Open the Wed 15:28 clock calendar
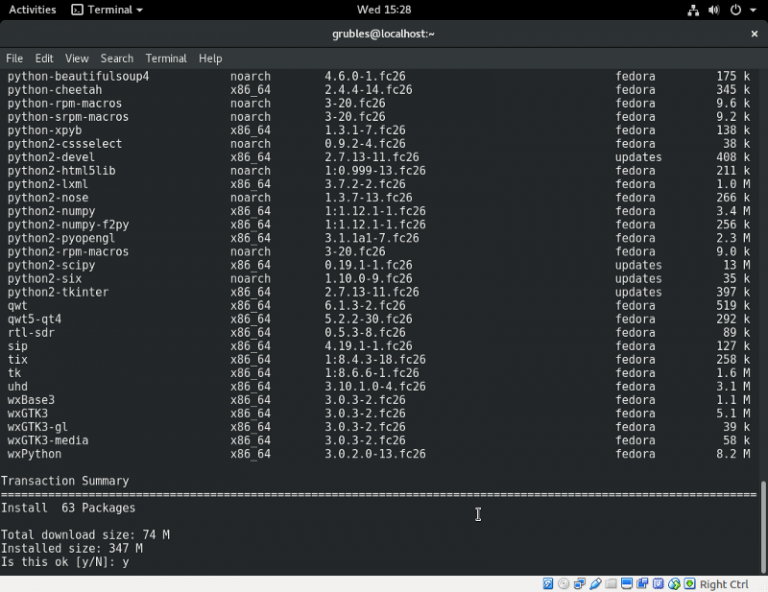This screenshot has height=592, width=768. click(383, 10)
